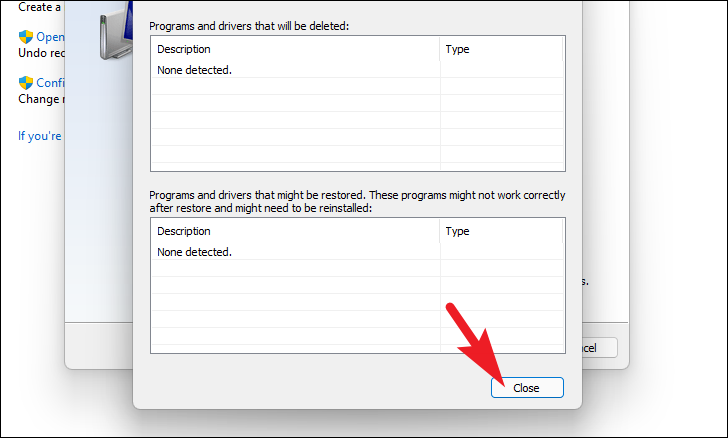Click the Close button in the dialog
The height and width of the screenshot is (438, 728).
(527, 387)
